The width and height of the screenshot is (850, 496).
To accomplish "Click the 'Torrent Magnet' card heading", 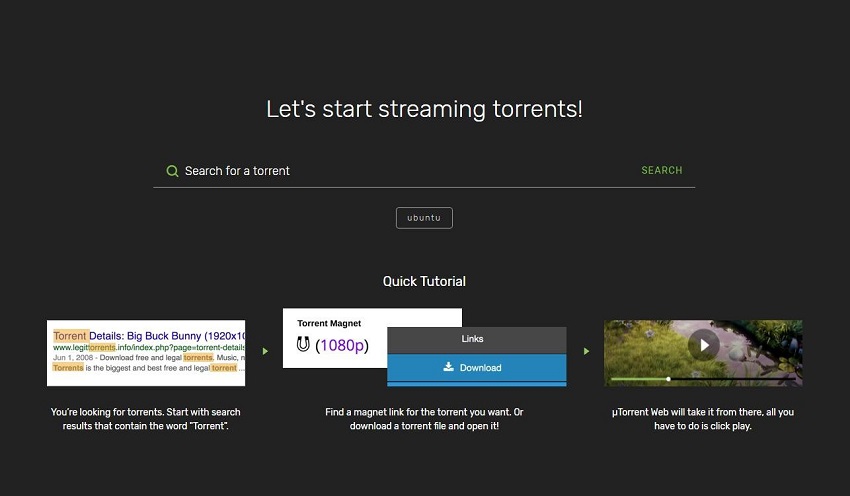I will tap(329, 324).
